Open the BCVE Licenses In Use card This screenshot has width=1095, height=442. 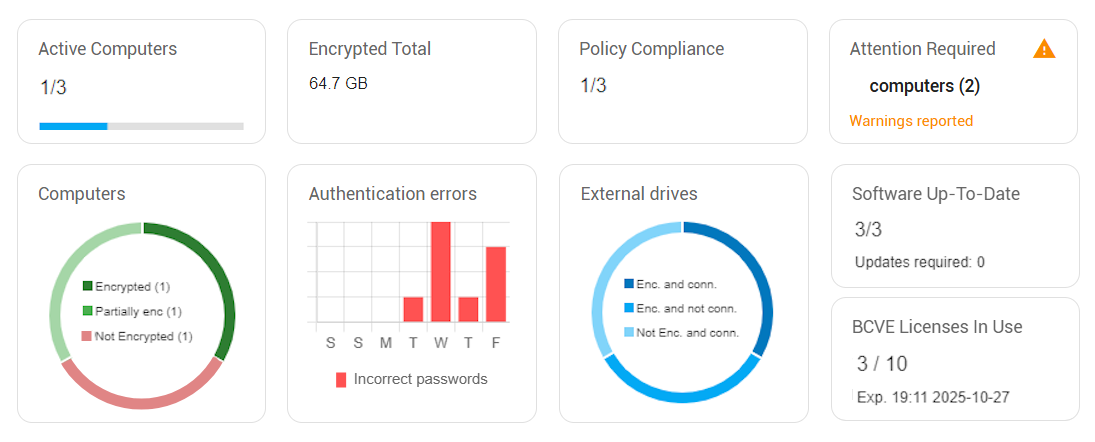955,359
